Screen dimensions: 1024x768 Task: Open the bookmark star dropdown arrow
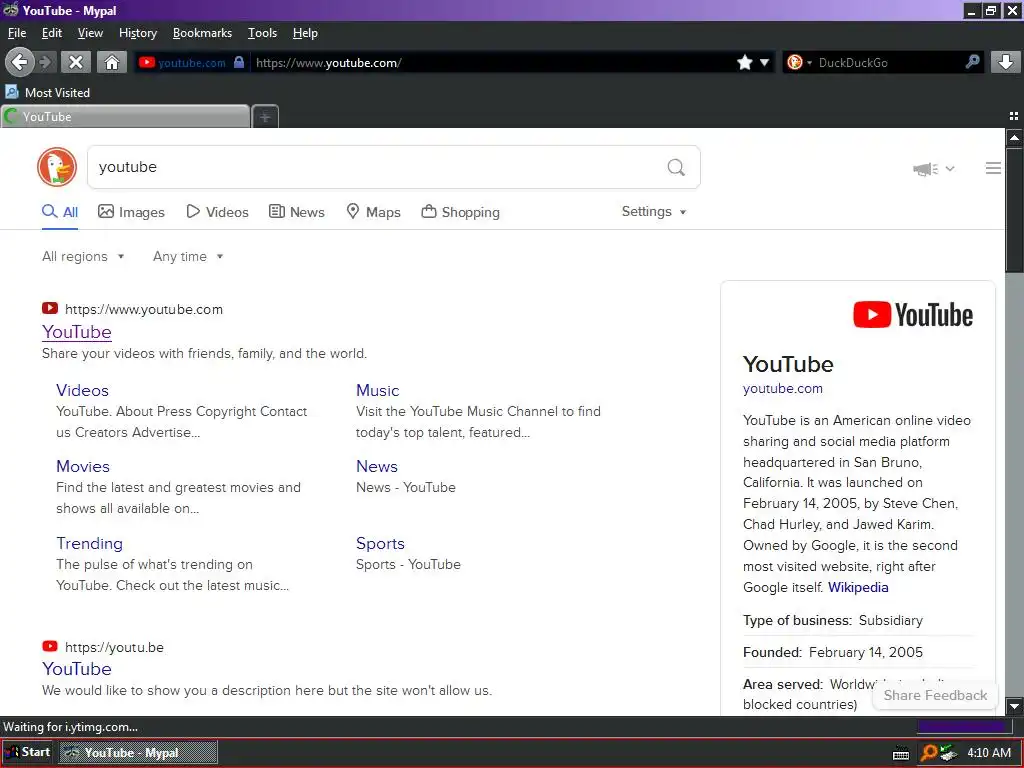coord(764,62)
